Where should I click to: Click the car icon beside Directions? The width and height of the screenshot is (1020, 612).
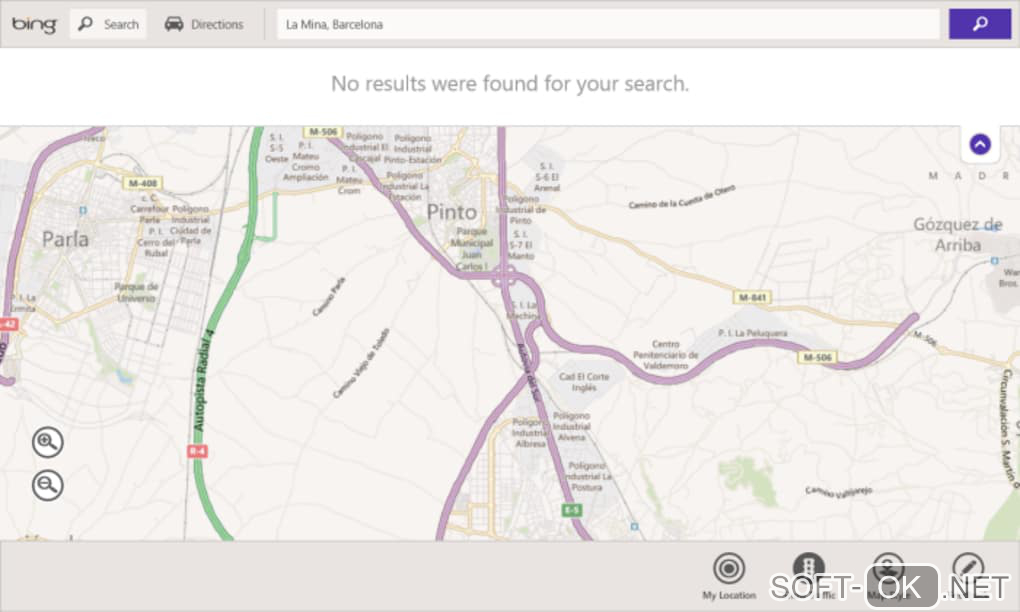pyautogui.click(x=174, y=25)
